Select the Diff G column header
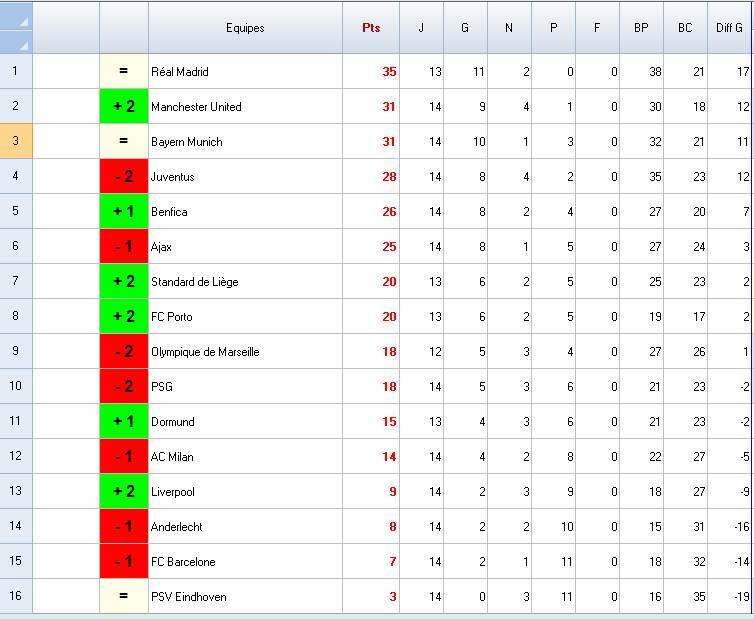The width and height of the screenshot is (754, 619). pyautogui.click(x=729, y=28)
